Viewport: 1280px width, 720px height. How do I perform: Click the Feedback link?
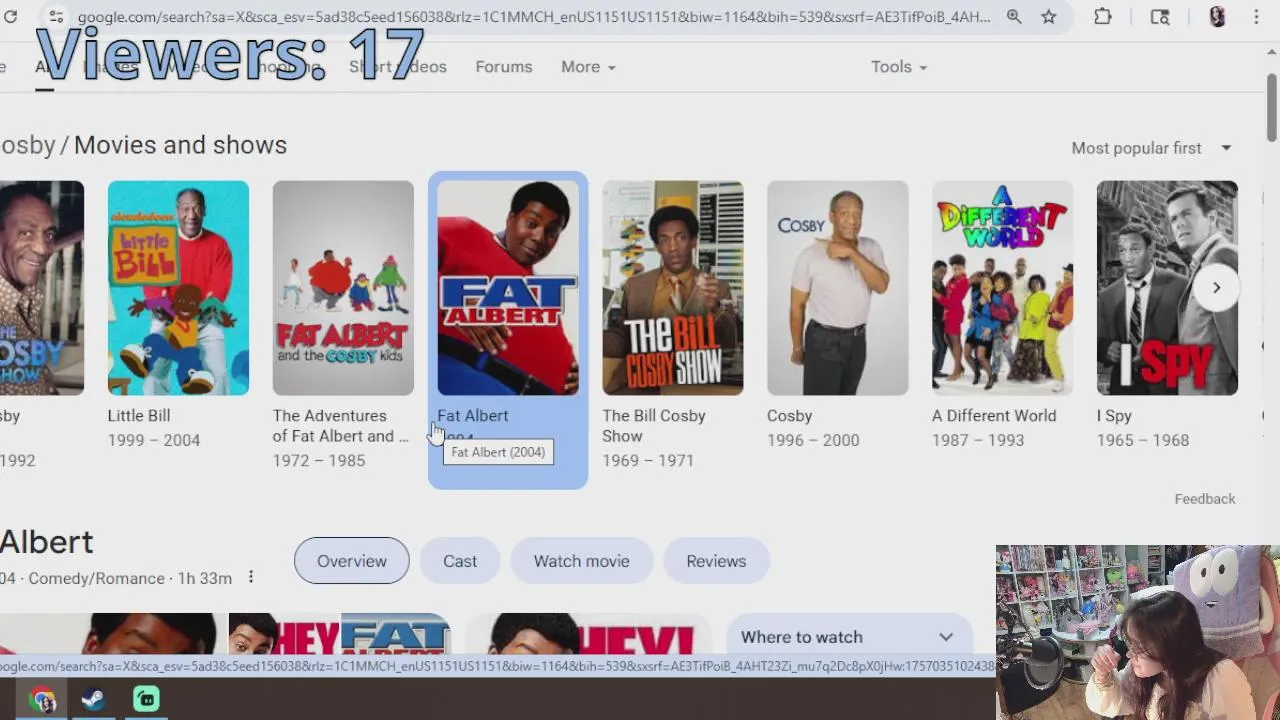tap(1205, 499)
